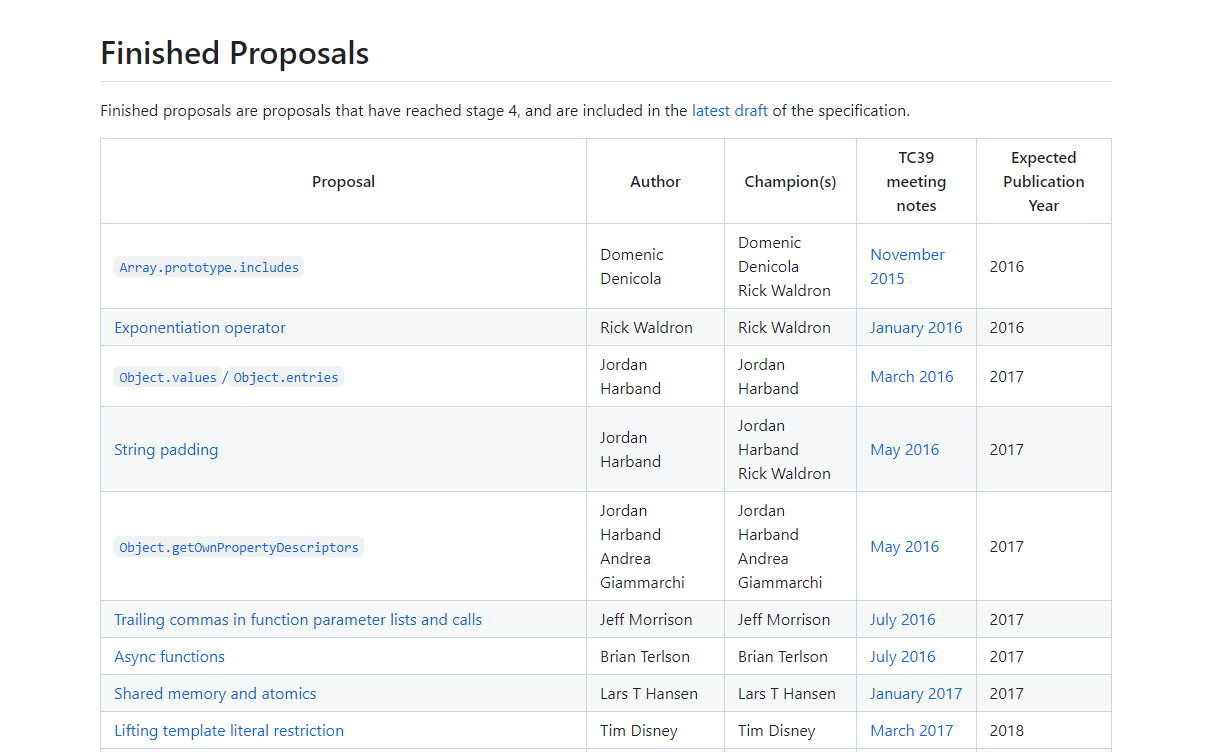The width and height of the screenshot is (1230, 752).
Task: Open the Object.values proposal link
Action: tap(167, 377)
